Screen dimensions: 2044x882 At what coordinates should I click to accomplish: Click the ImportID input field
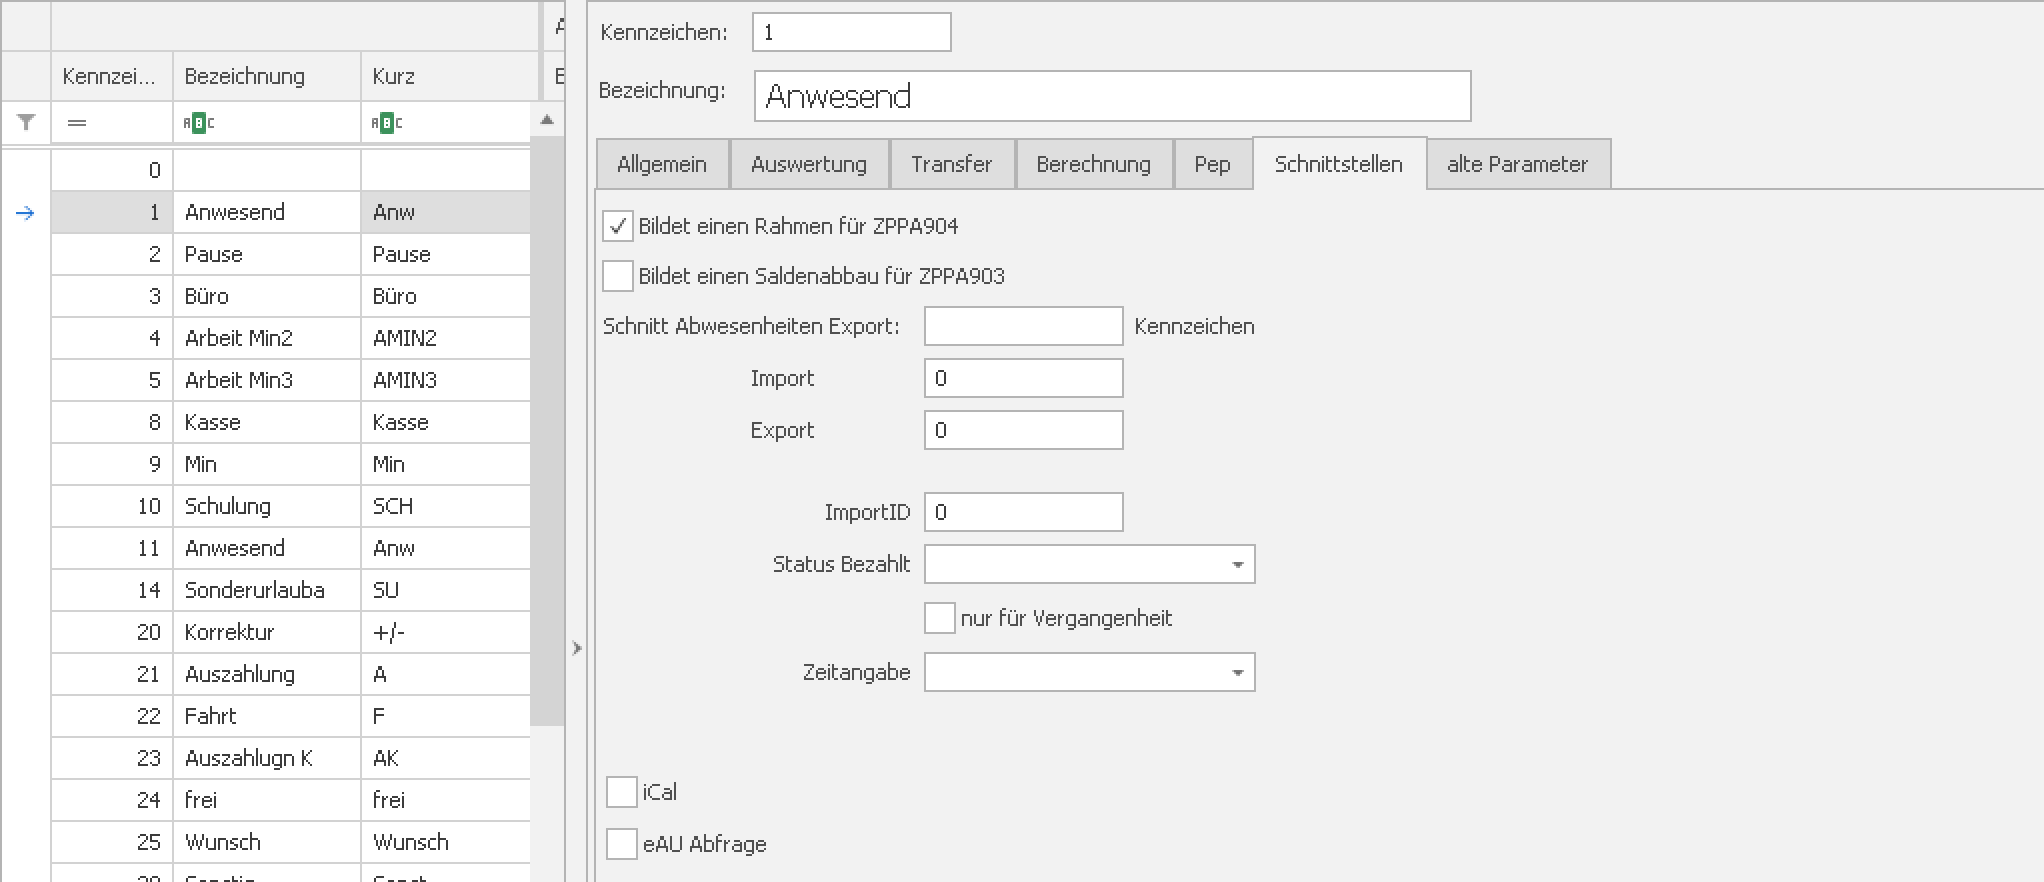click(1022, 512)
